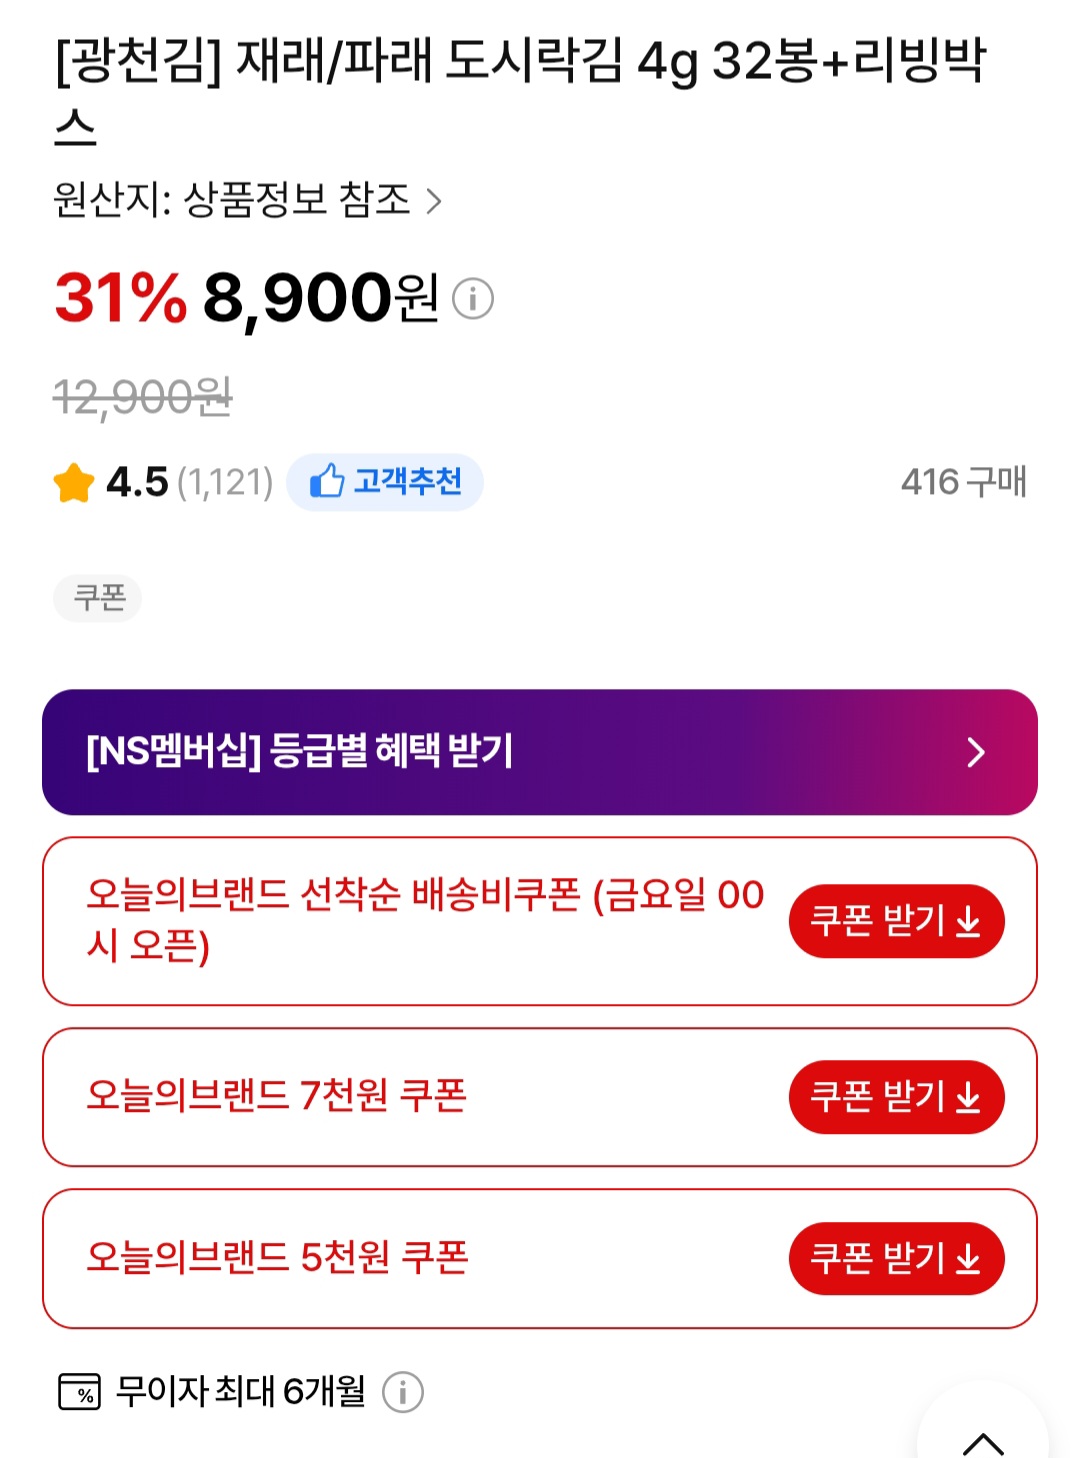Get the 5천원 쿠폰 via 쿠폰 받기

tap(896, 1258)
